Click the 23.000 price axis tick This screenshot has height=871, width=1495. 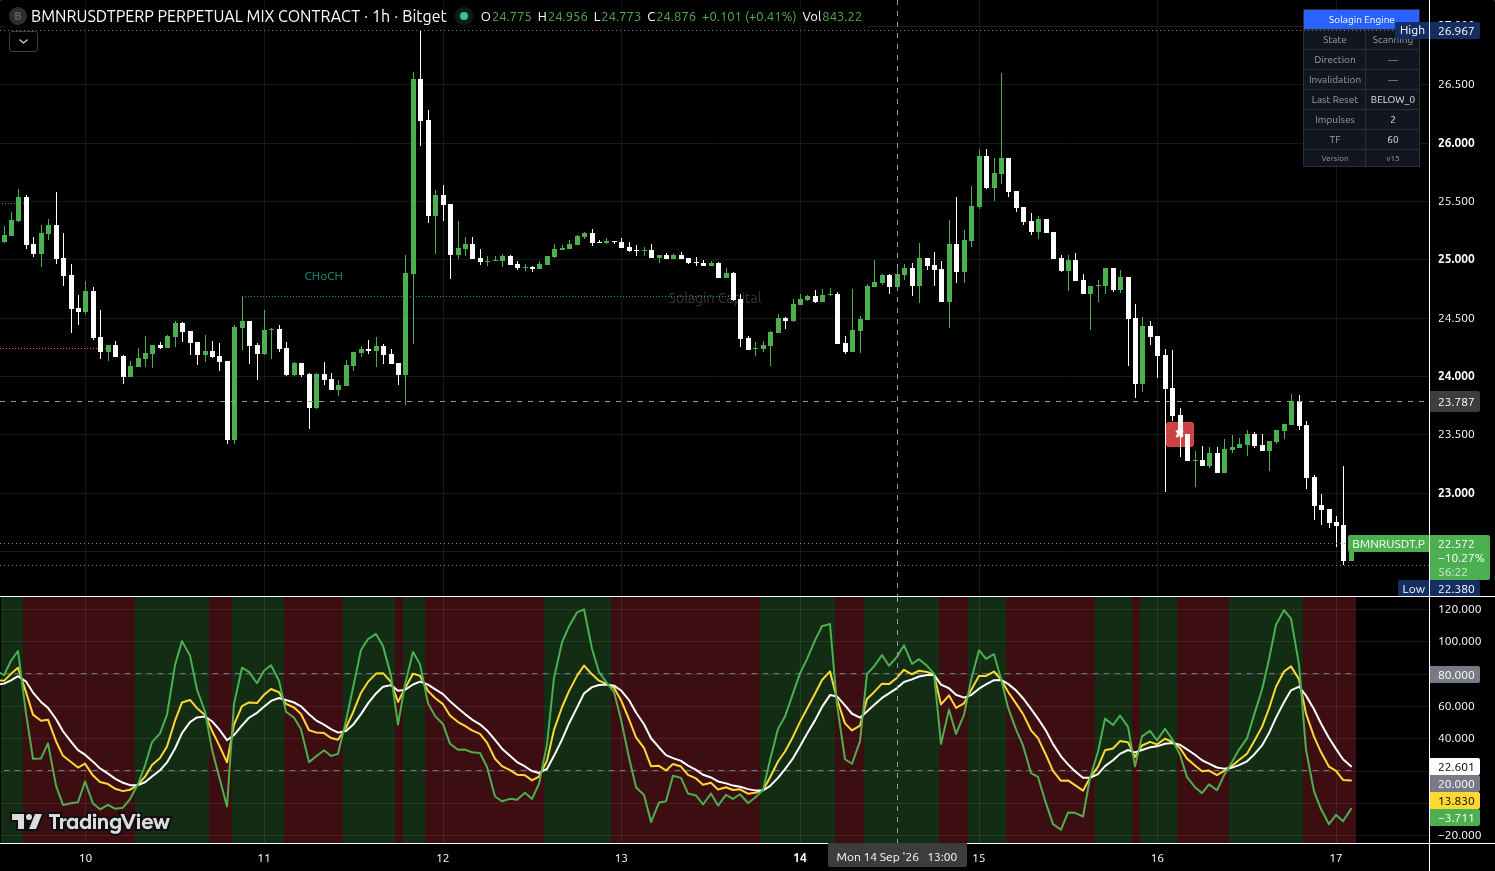click(x=1456, y=493)
